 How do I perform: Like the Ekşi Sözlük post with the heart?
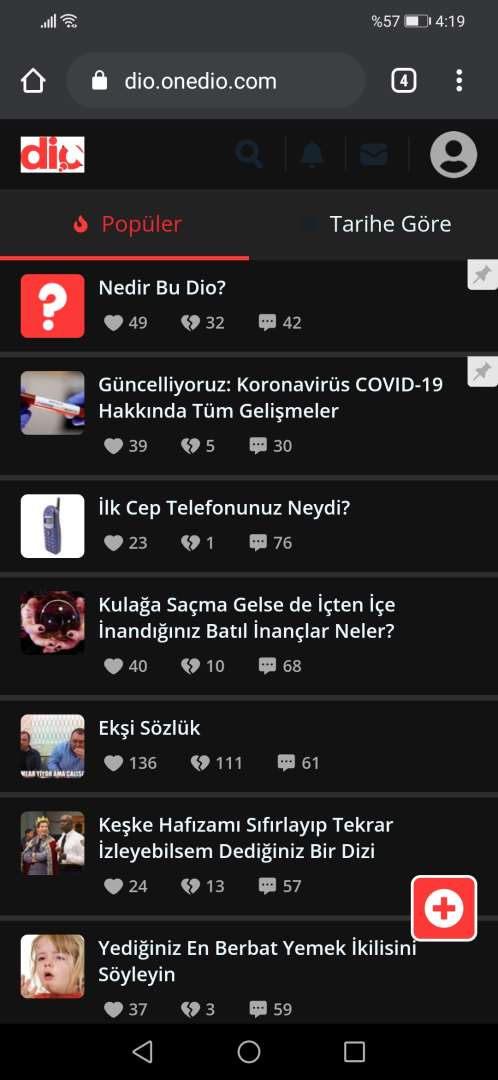114,762
